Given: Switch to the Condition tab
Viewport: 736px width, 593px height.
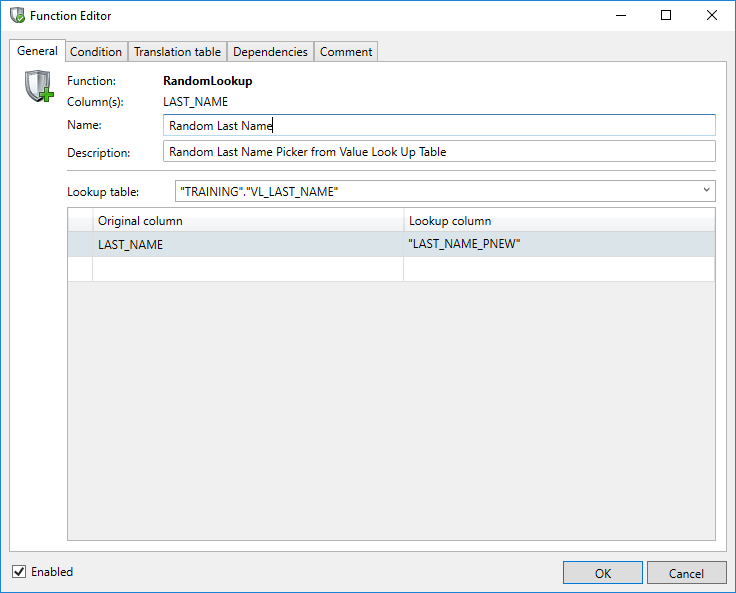Looking at the screenshot, I should click(96, 52).
